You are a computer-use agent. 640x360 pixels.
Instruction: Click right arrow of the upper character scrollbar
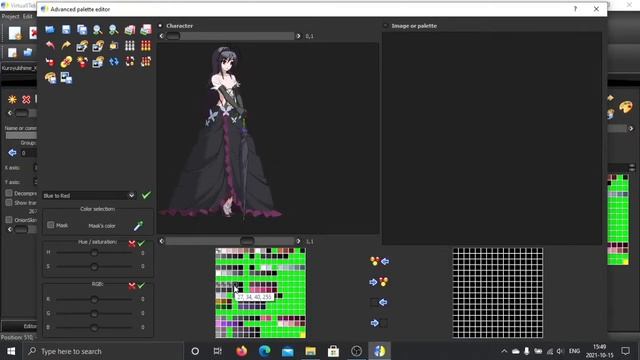(298, 36)
